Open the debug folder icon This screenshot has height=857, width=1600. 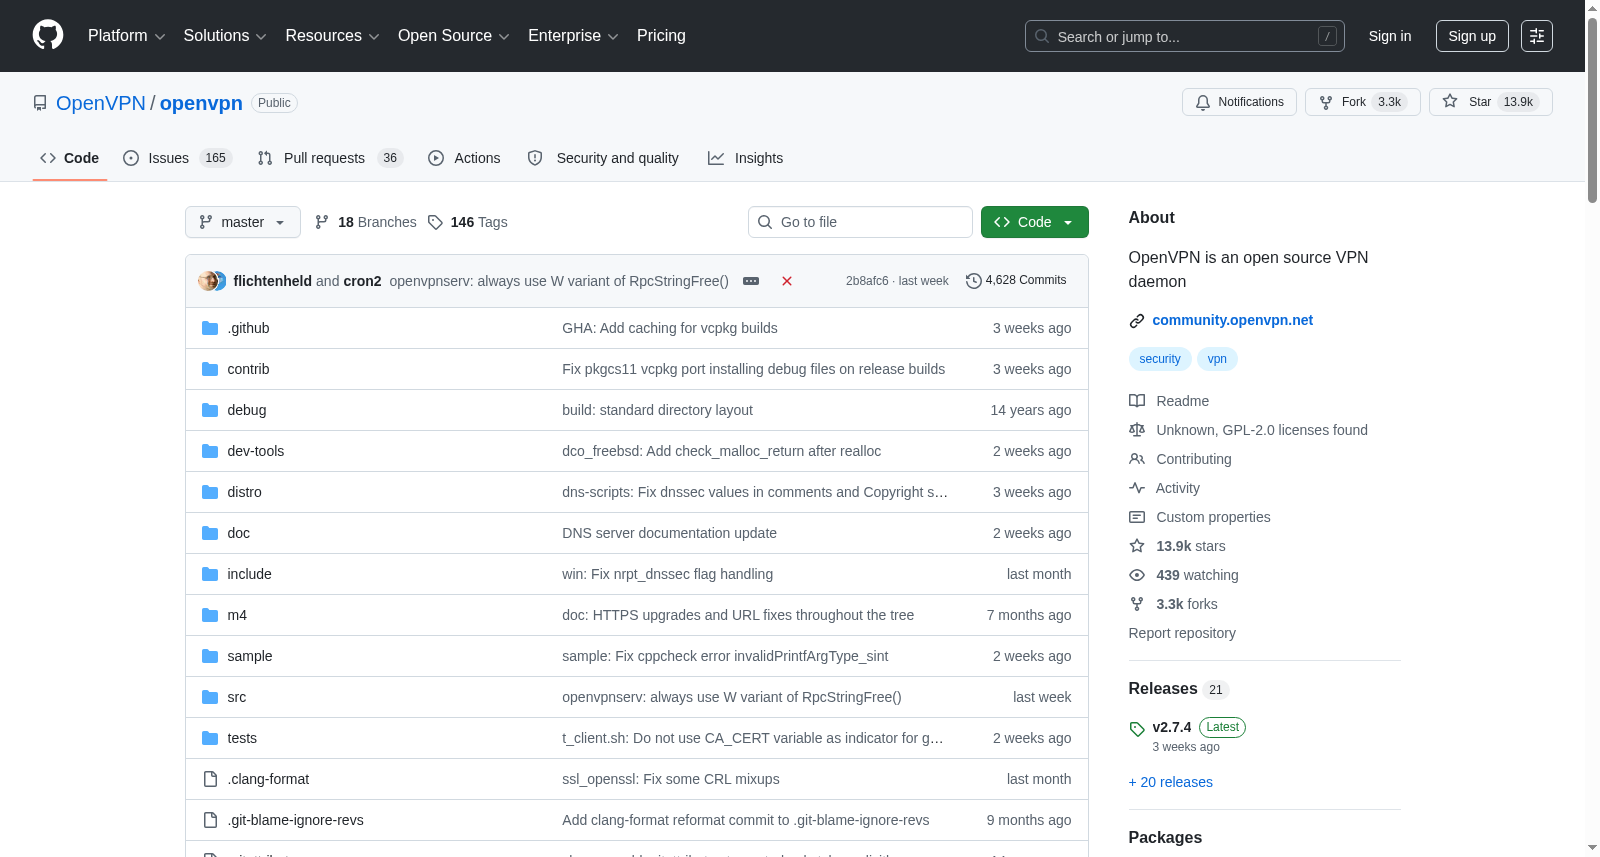coord(210,410)
